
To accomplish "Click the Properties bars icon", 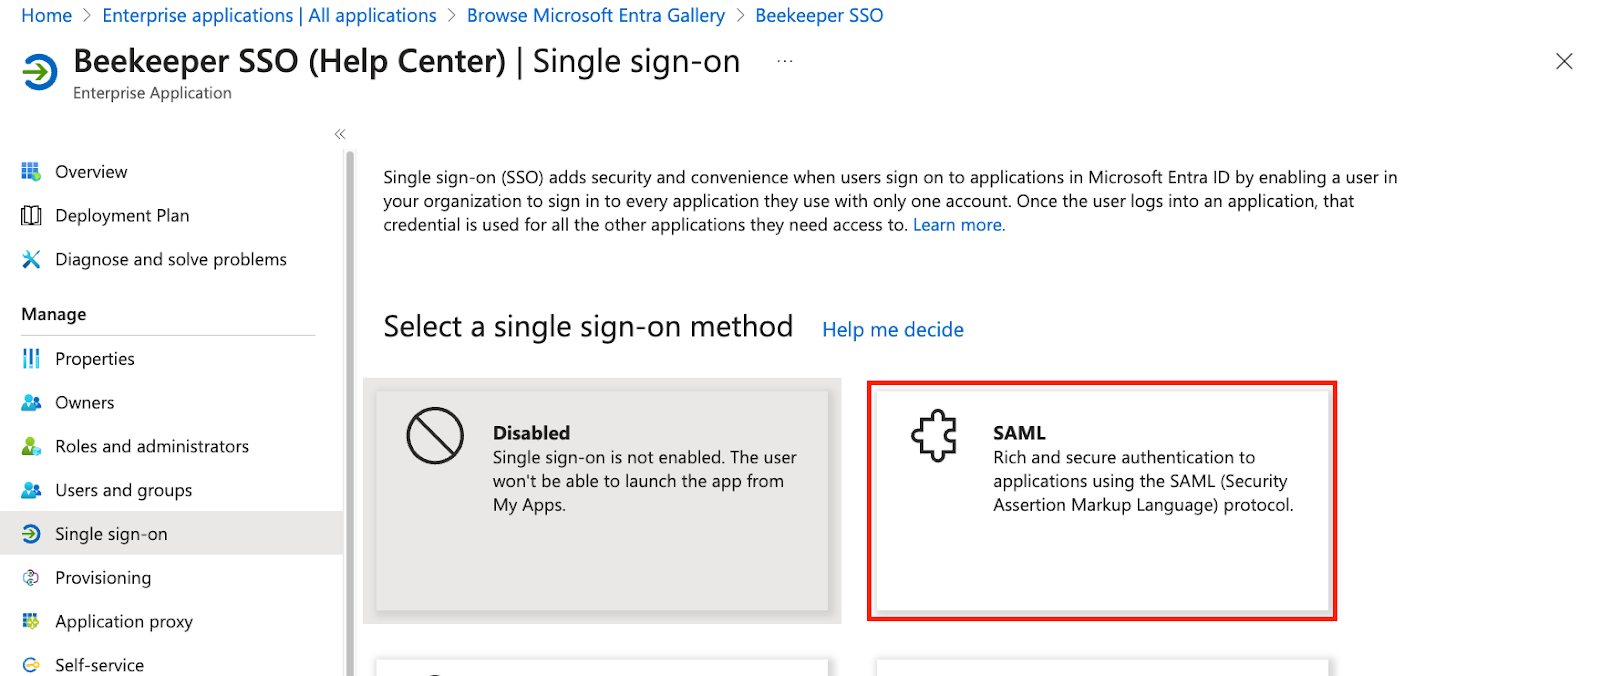I will (x=31, y=359).
